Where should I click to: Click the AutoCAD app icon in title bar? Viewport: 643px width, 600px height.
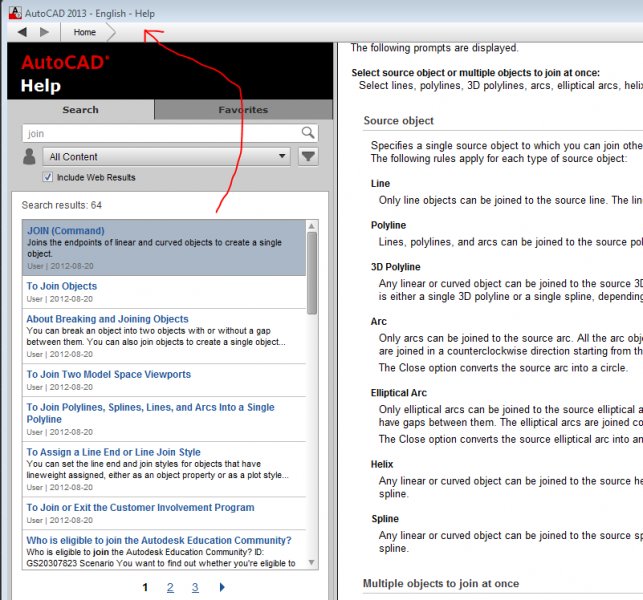15,13
